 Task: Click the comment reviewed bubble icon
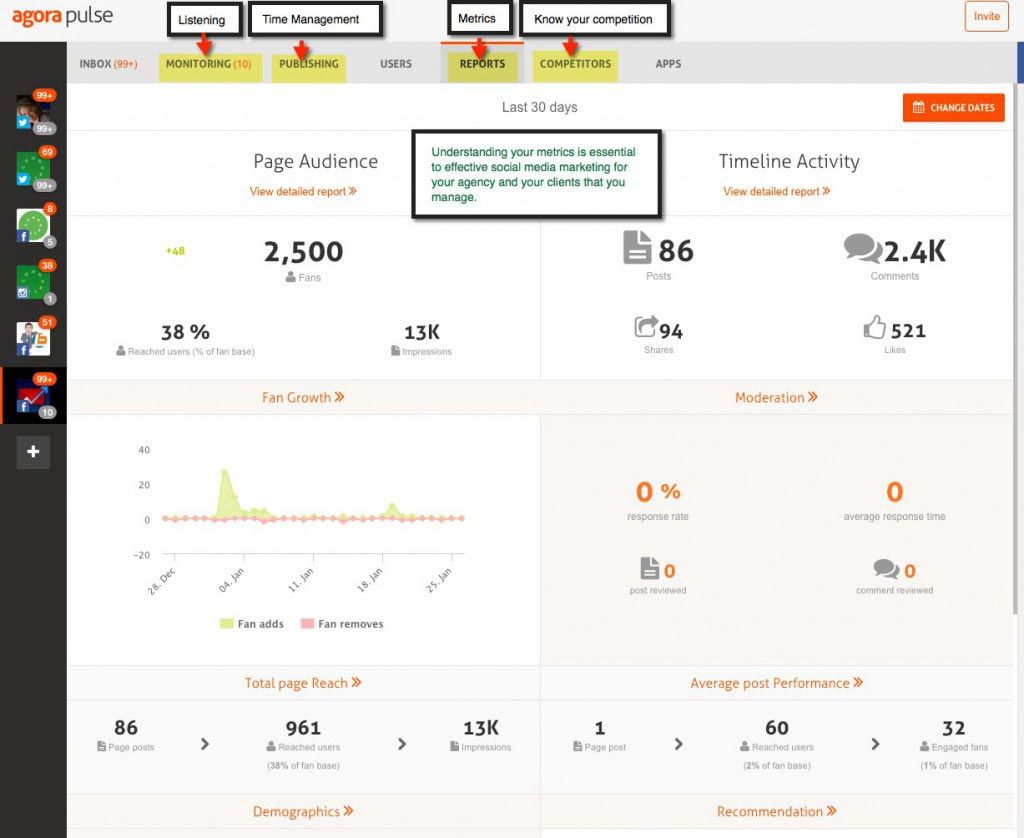[886, 569]
